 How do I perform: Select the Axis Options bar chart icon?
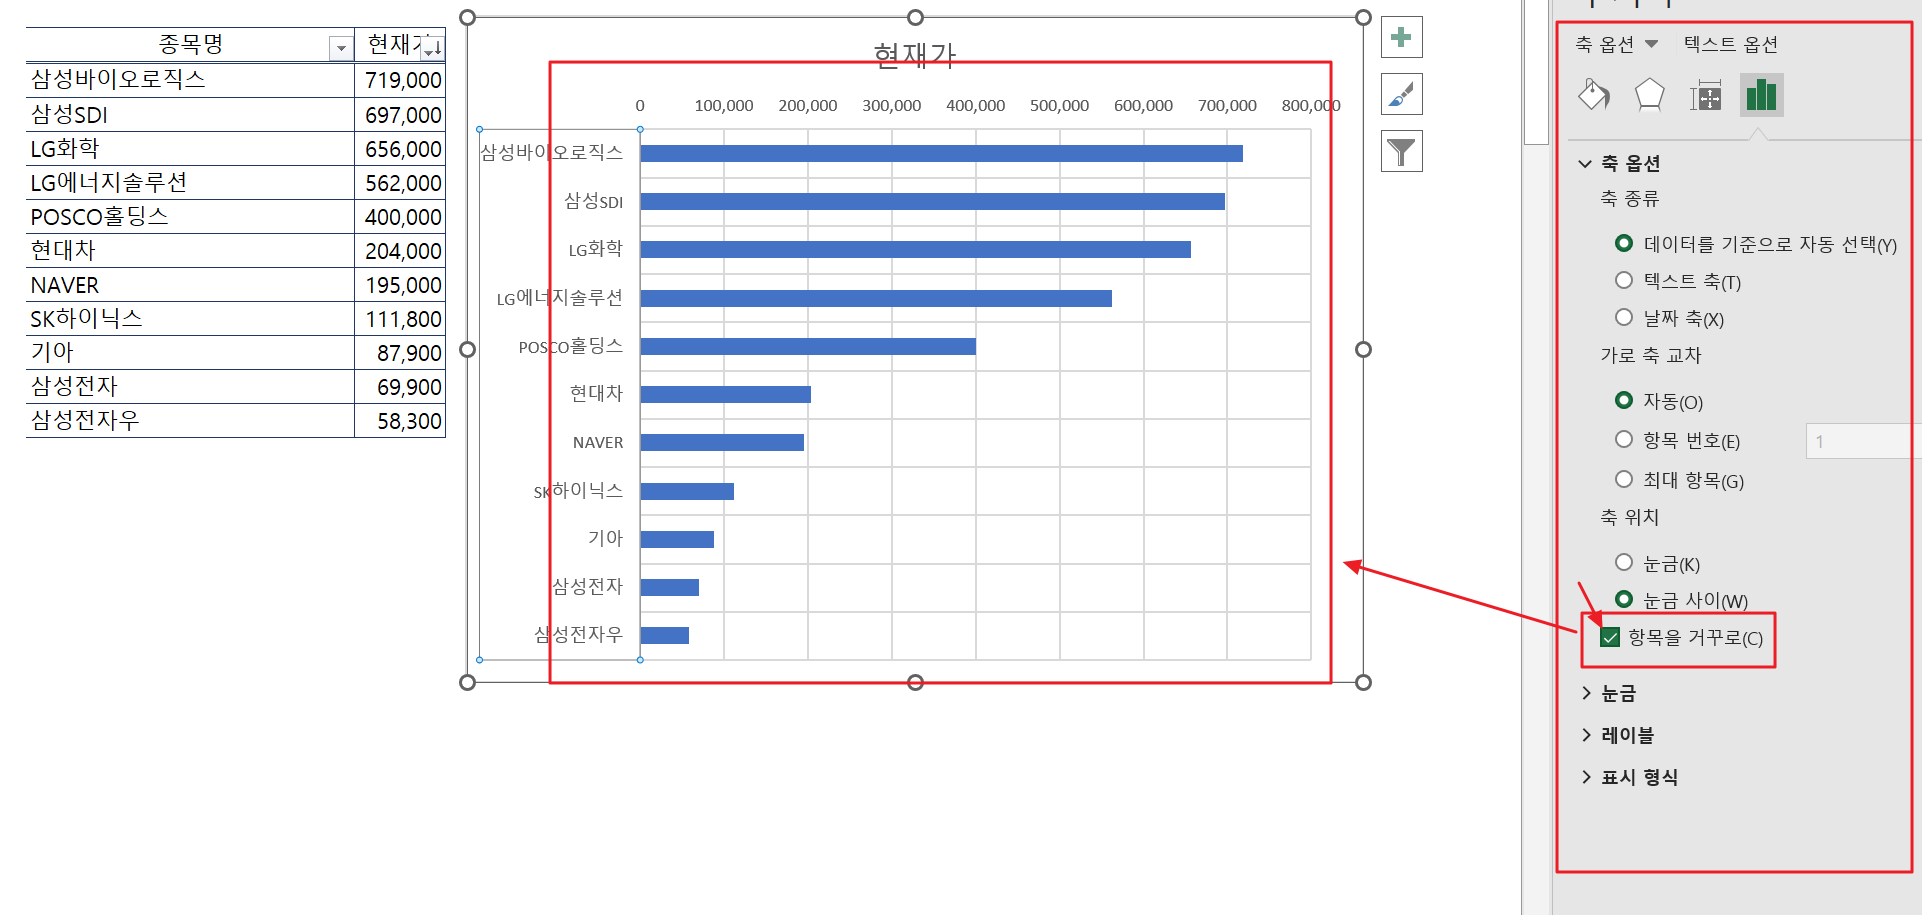point(1761,95)
